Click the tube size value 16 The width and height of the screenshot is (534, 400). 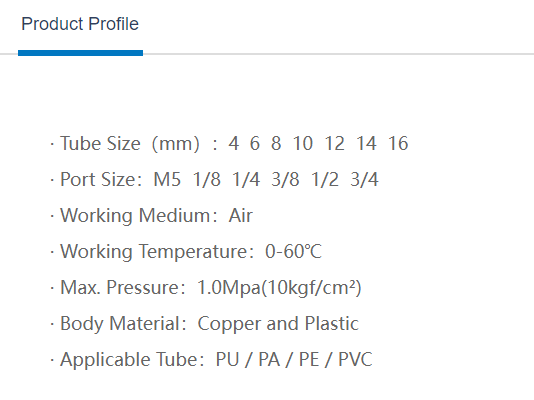click(x=398, y=143)
